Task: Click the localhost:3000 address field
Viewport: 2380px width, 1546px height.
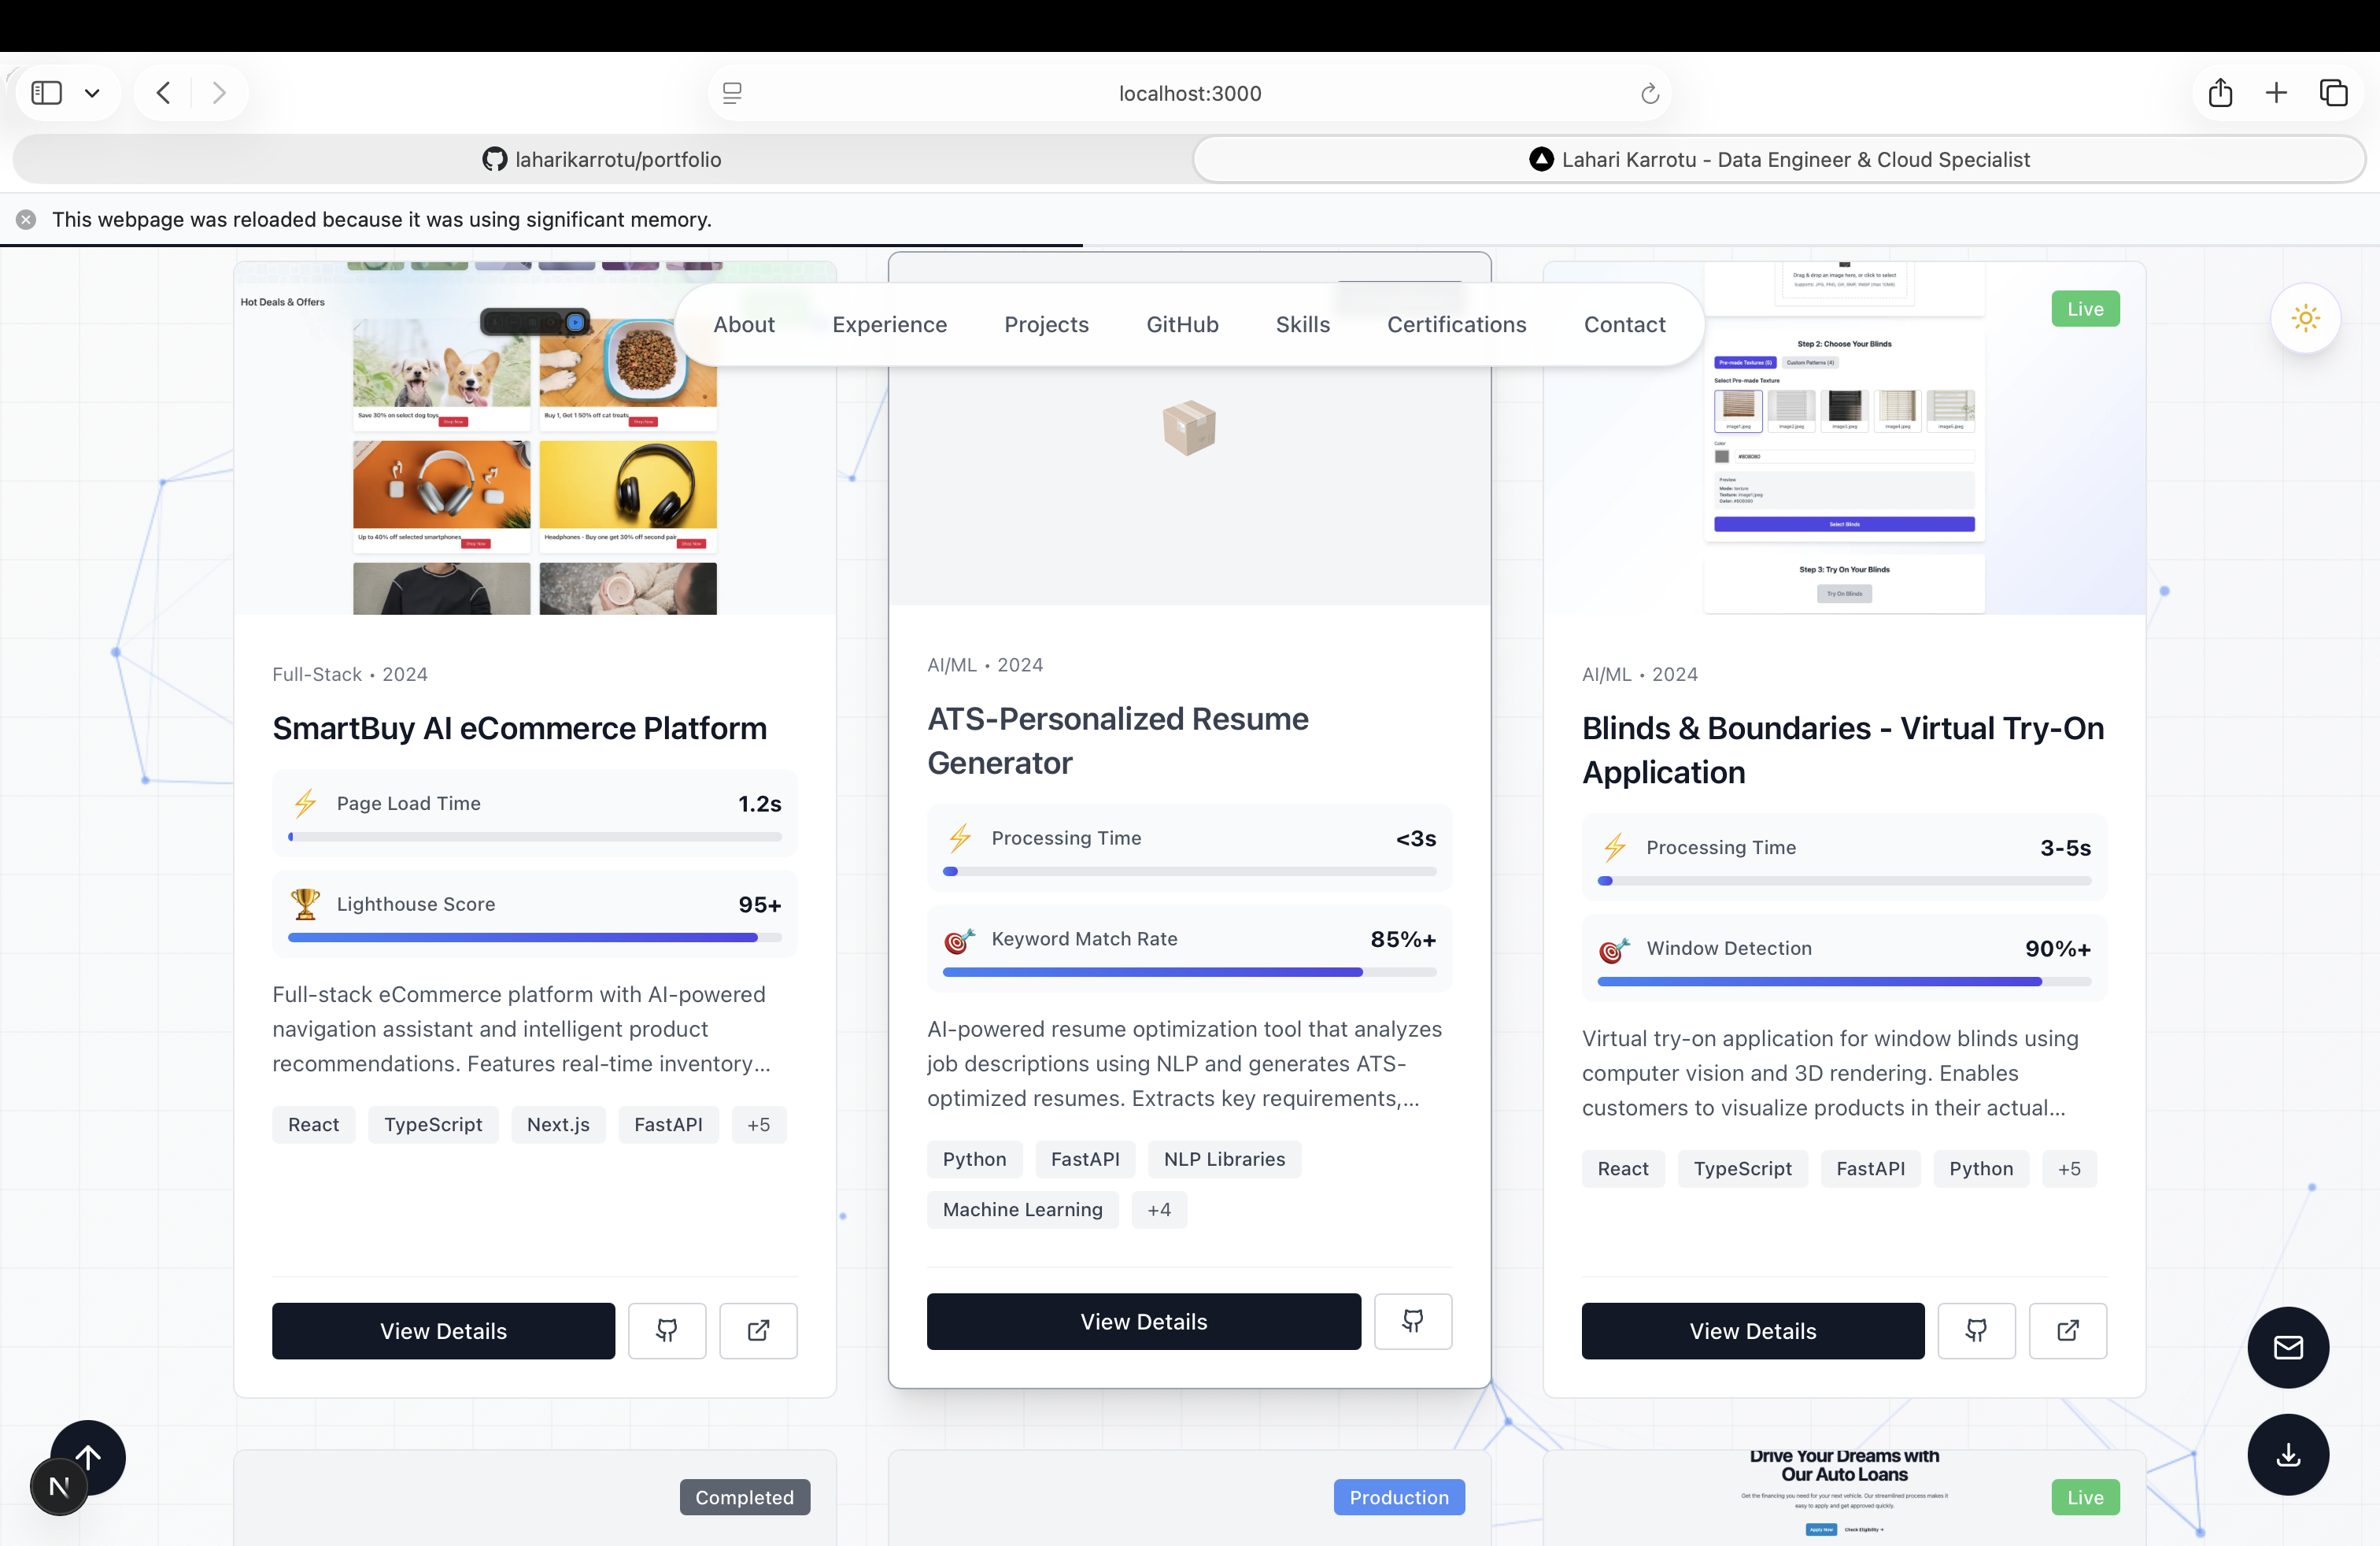Action: point(1190,93)
